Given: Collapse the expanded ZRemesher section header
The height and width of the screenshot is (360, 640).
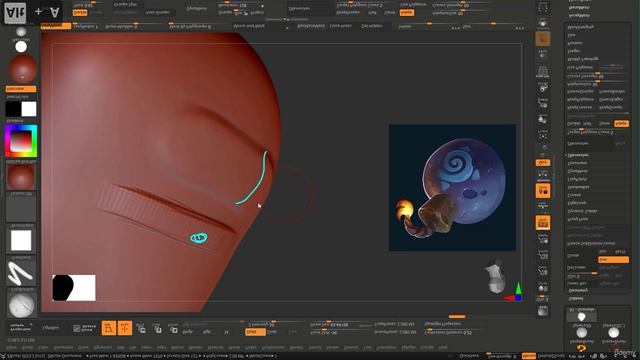Looking at the screenshot, I should click(578, 155).
